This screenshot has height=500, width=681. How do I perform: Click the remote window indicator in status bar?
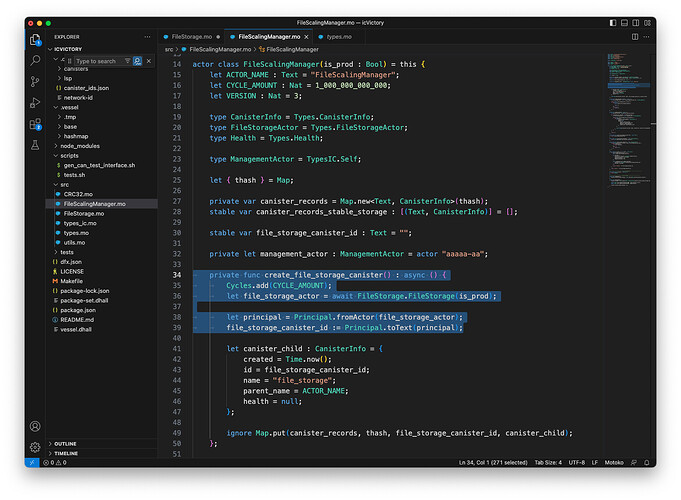(32, 463)
